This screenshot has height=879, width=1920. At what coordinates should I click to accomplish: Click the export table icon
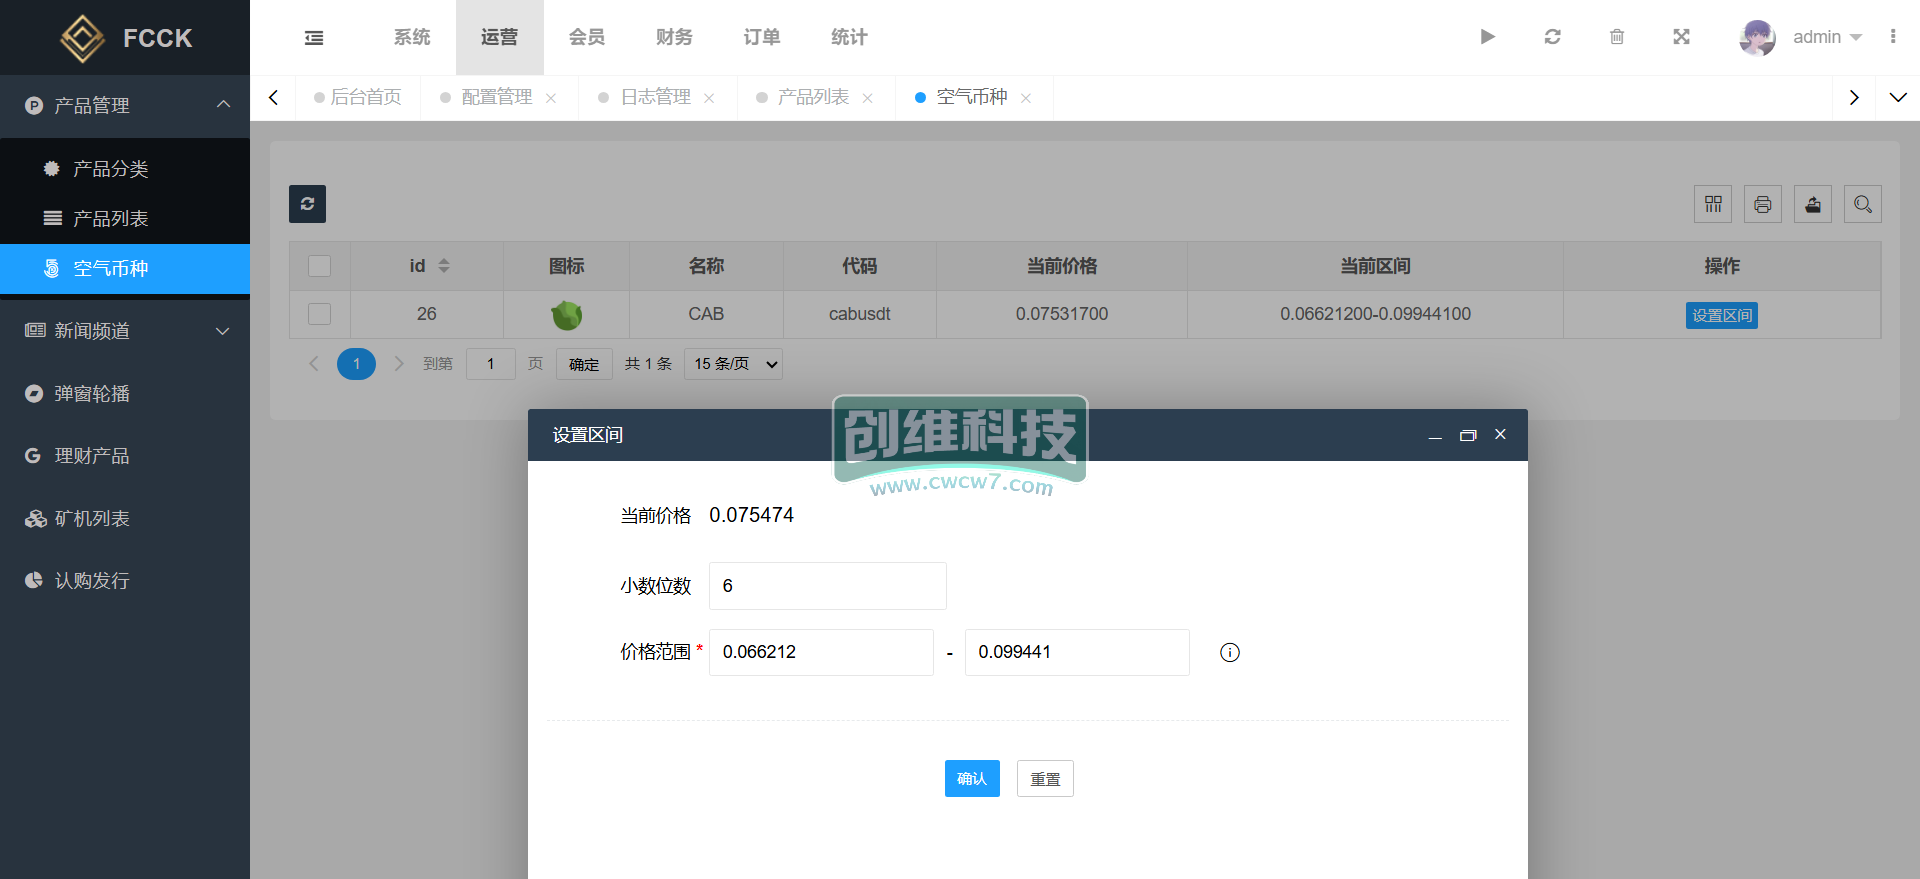(x=1813, y=204)
